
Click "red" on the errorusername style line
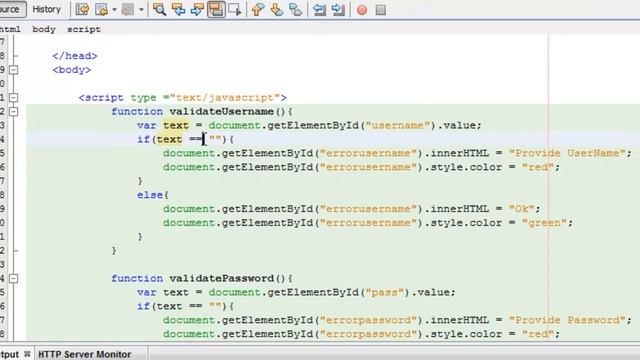pyautogui.click(x=538, y=167)
